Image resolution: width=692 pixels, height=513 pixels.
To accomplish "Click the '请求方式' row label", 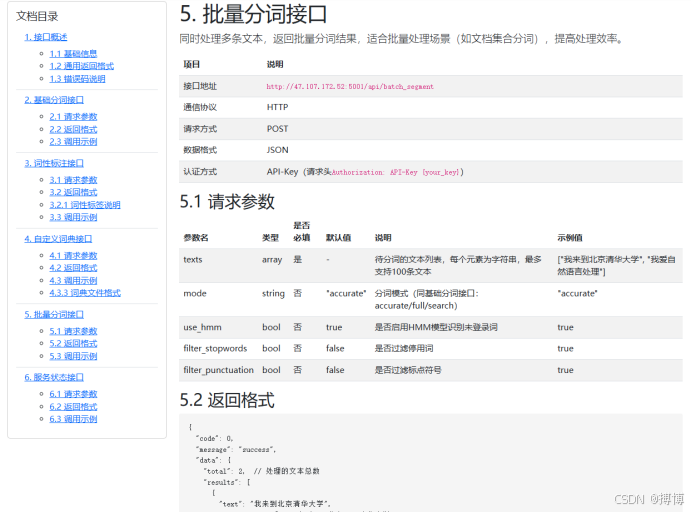I will click(x=200, y=129).
